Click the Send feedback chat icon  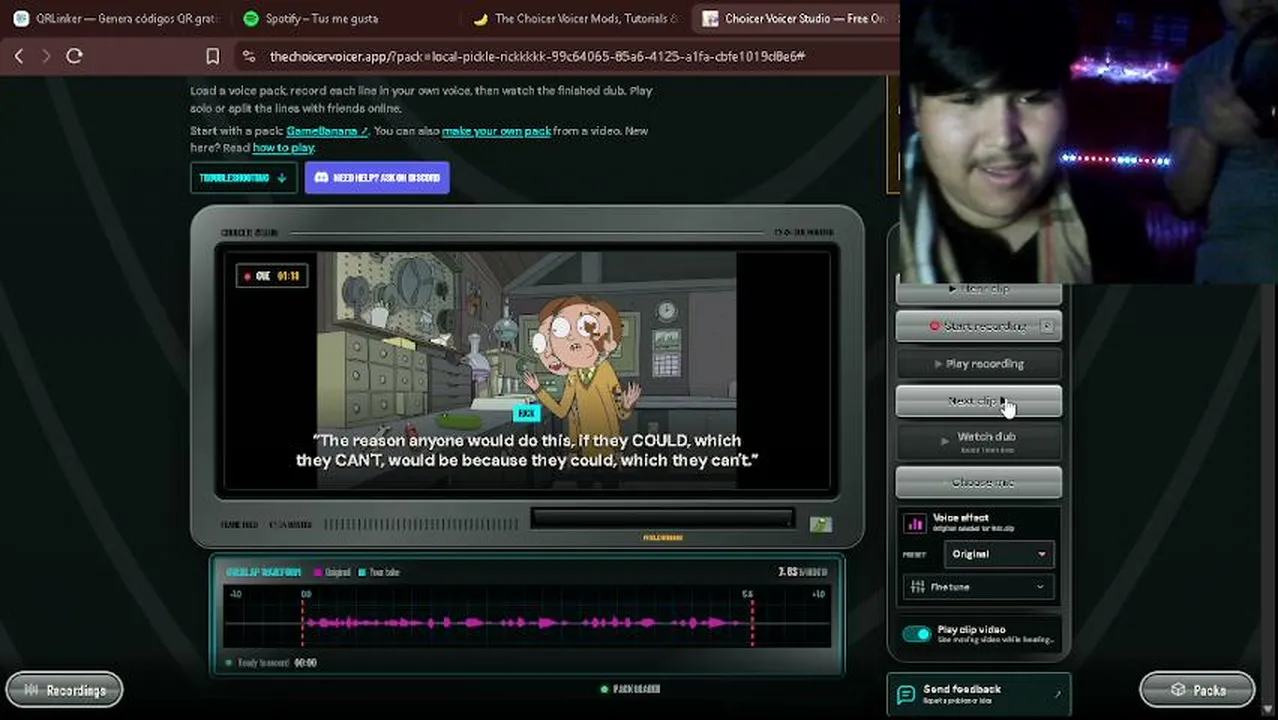click(905, 694)
